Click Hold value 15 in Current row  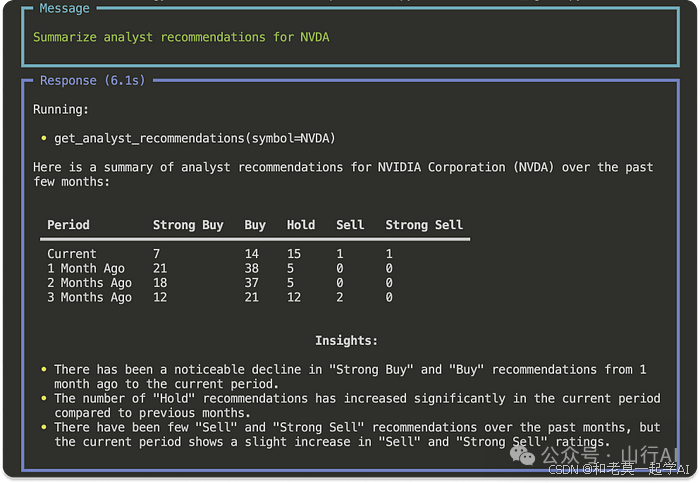tap(294, 254)
